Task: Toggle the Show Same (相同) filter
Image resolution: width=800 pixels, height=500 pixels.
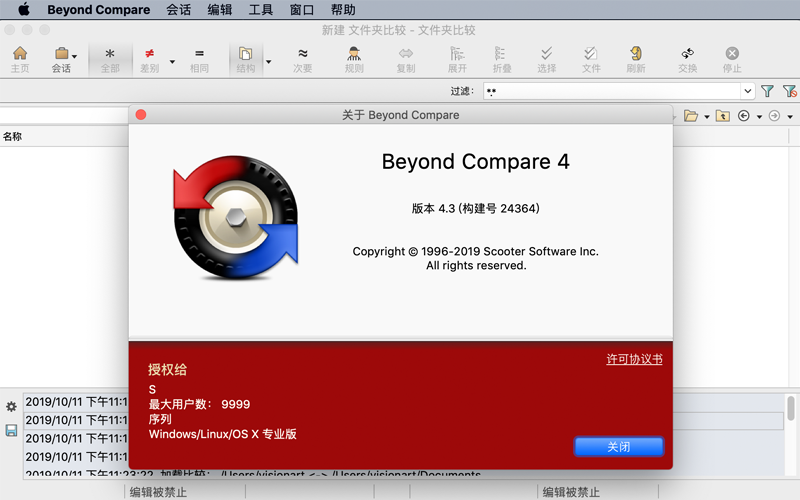Action: tap(199, 59)
